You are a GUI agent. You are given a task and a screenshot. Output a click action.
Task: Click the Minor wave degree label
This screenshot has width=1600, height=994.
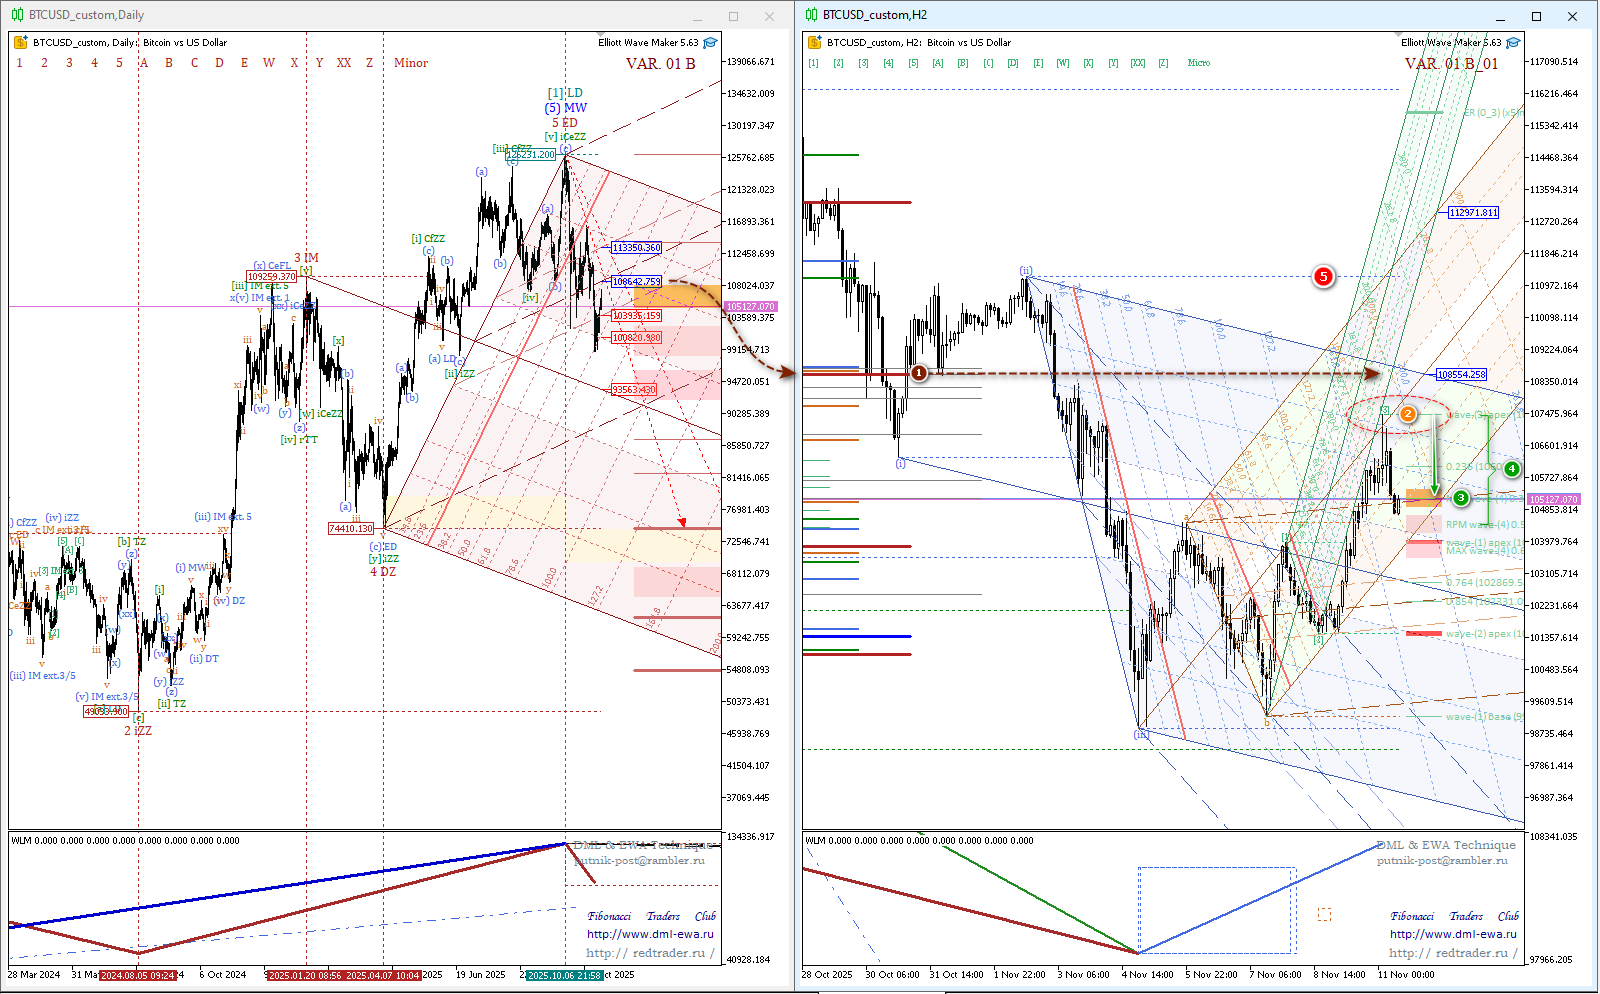(410, 63)
